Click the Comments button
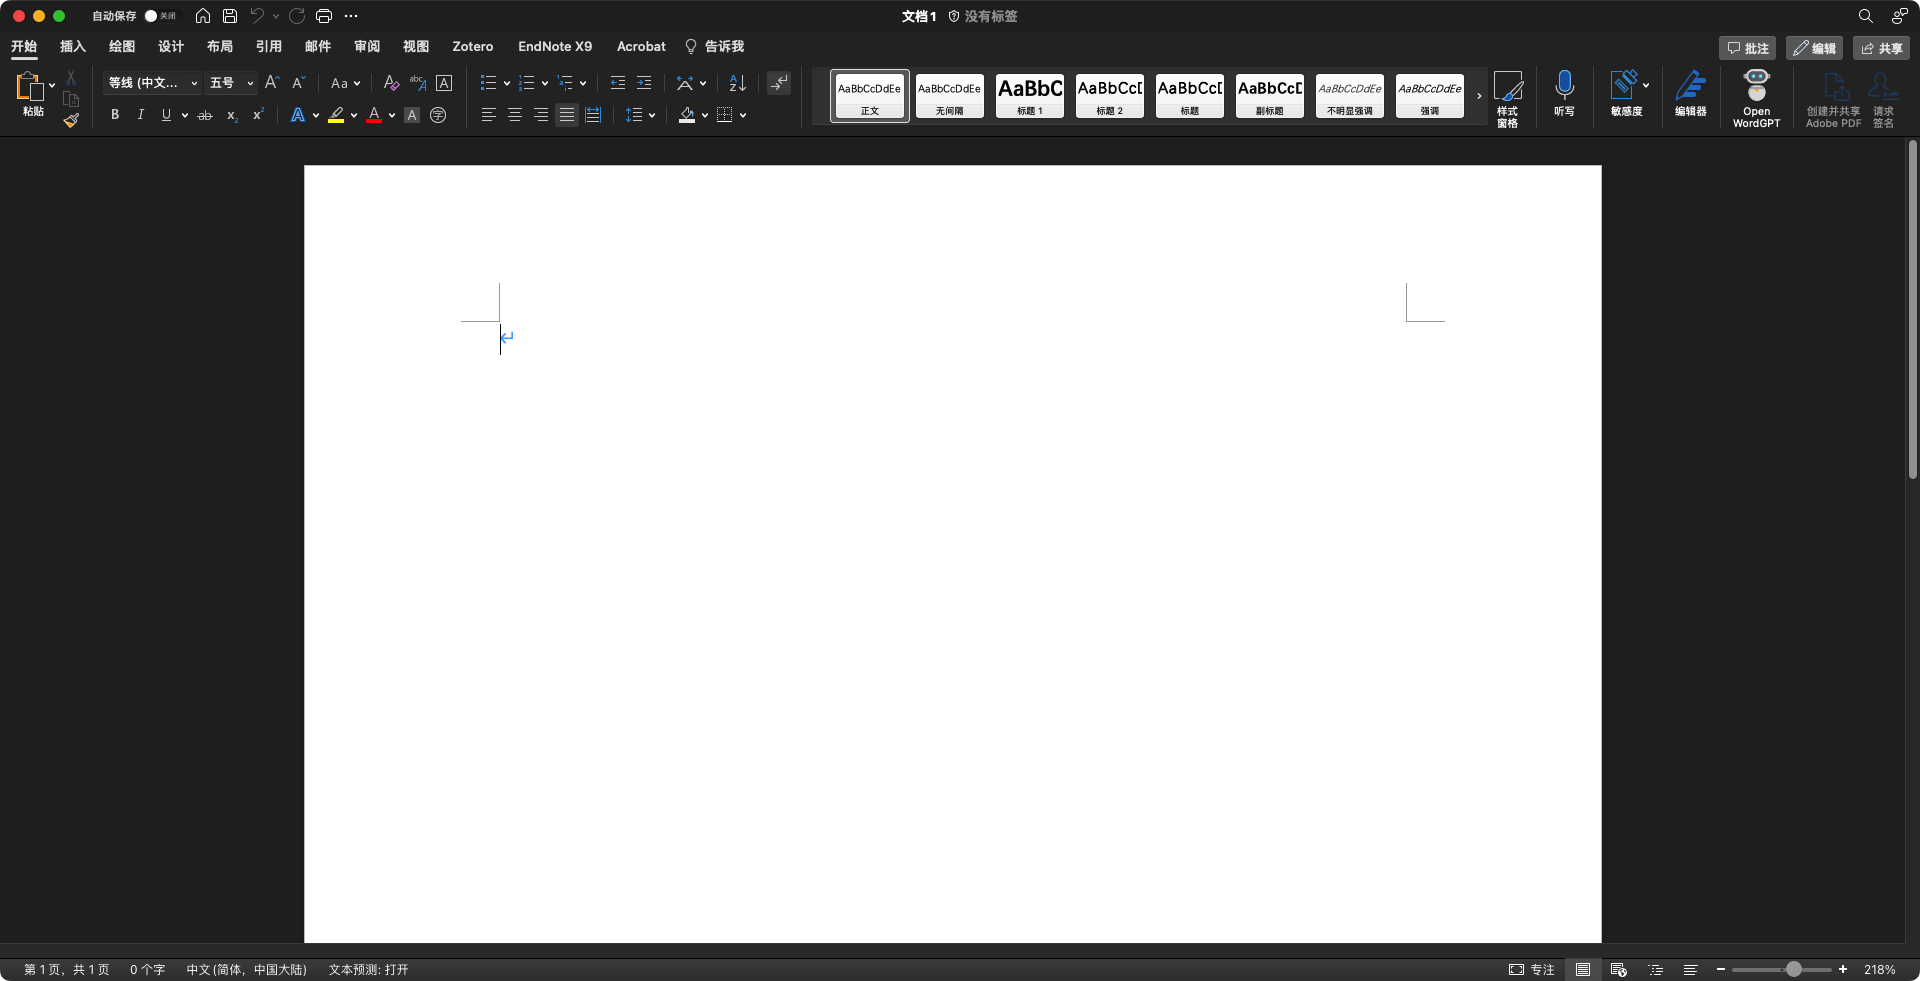Image resolution: width=1920 pixels, height=981 pixels. tap(1747, 48)
